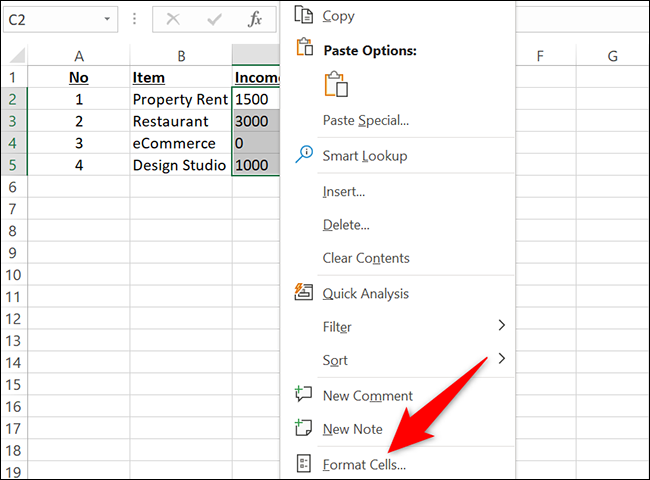Open the Name Box dropdown arrow

107,19
